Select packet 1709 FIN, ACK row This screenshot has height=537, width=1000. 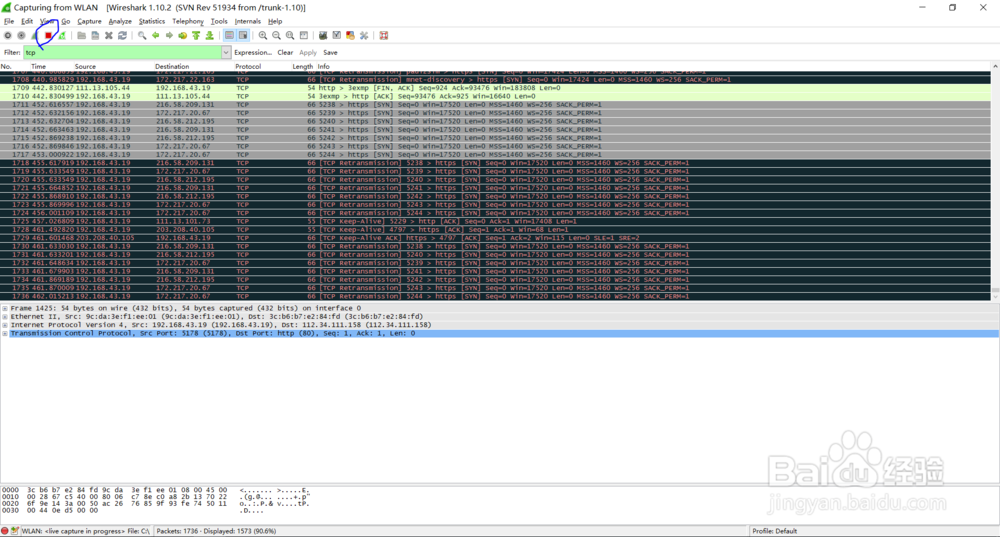(x=496, y=88)
